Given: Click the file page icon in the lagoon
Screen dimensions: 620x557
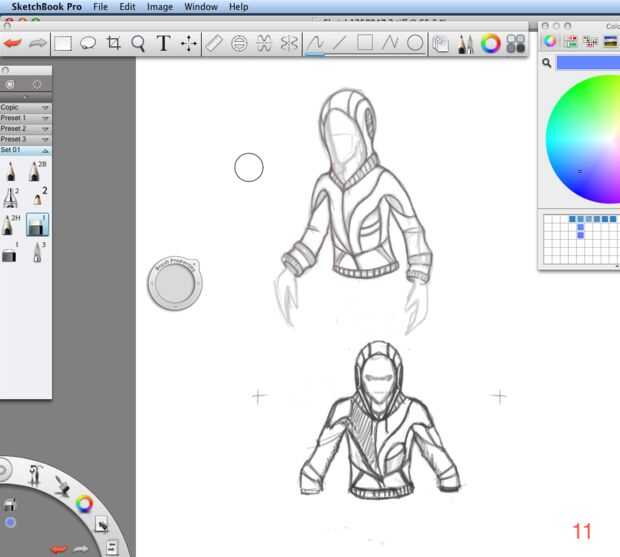Looking at the screenshot, I should [112, 548].
